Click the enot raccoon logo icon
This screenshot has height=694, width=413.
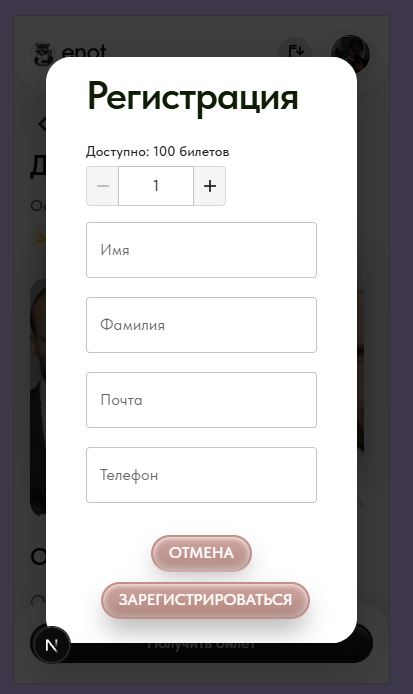43,53
